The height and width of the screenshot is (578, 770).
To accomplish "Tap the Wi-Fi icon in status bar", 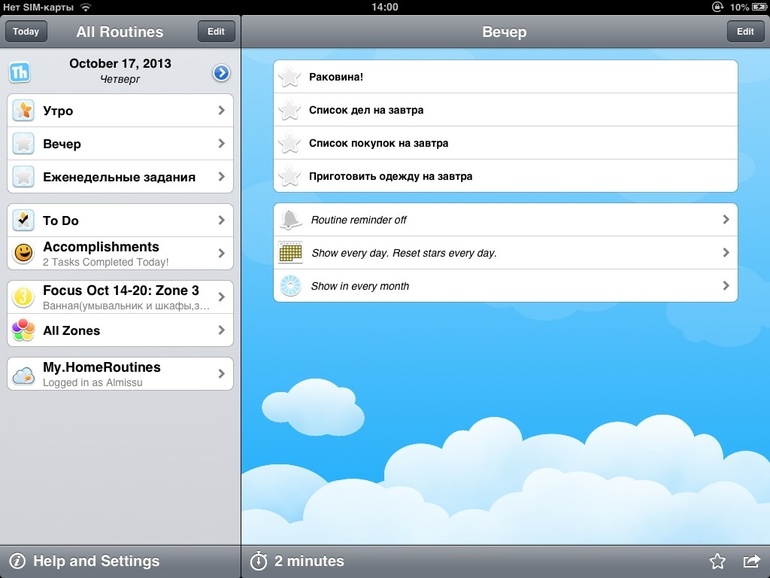I will click(85, 7).
